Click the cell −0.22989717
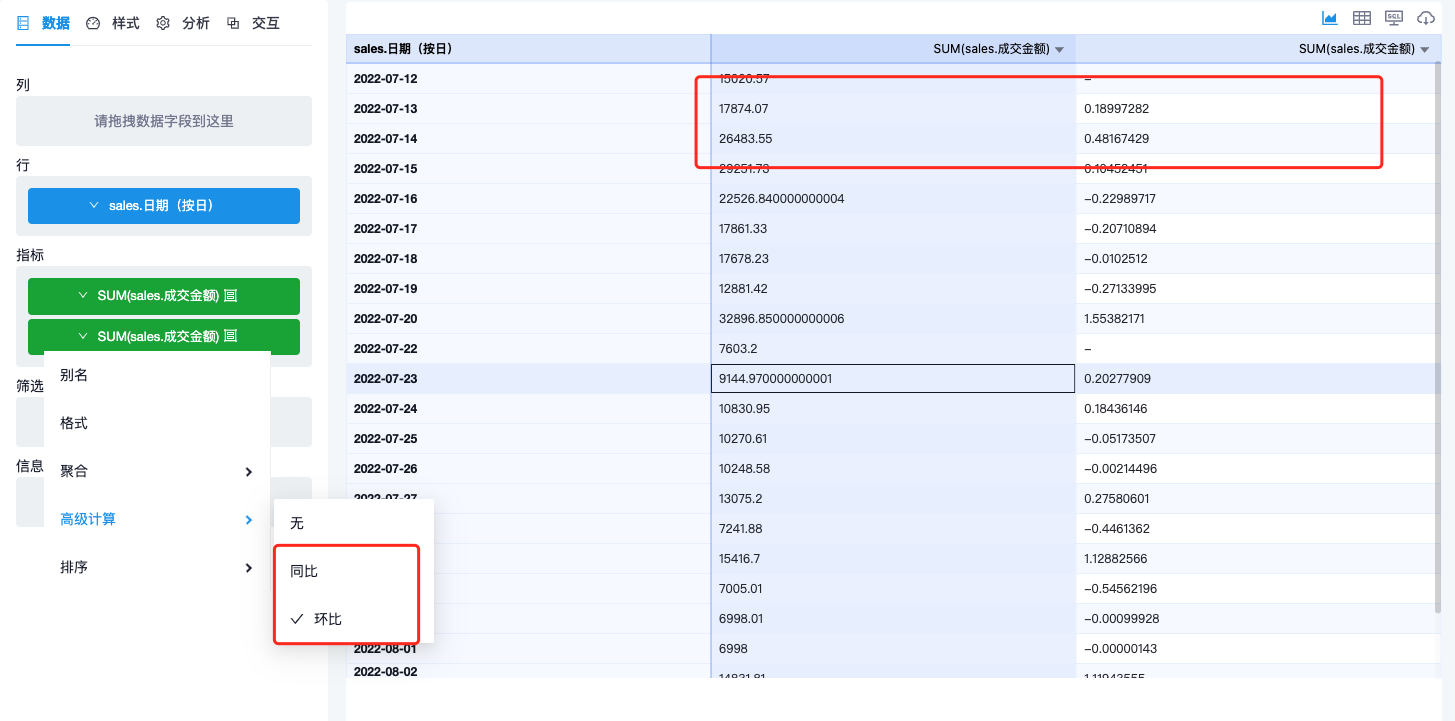The width and height of the screenshot is (1455, 721). click(1259, 199)
